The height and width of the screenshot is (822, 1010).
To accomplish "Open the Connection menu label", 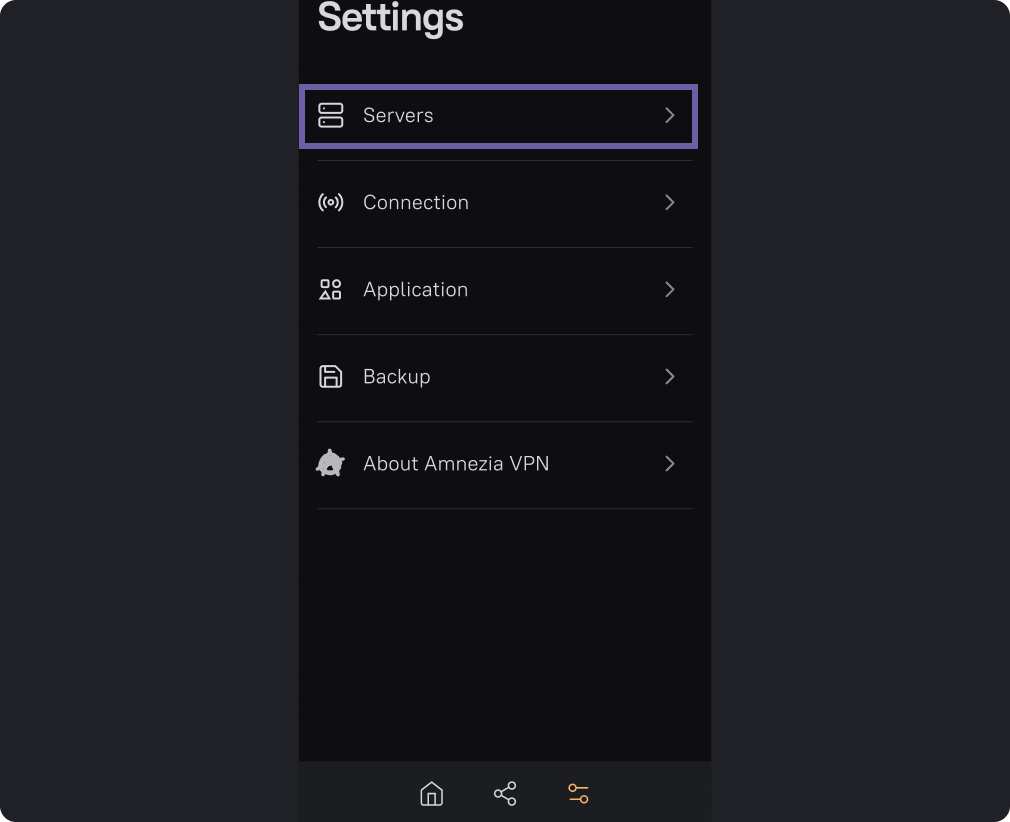I will [416, 203].
